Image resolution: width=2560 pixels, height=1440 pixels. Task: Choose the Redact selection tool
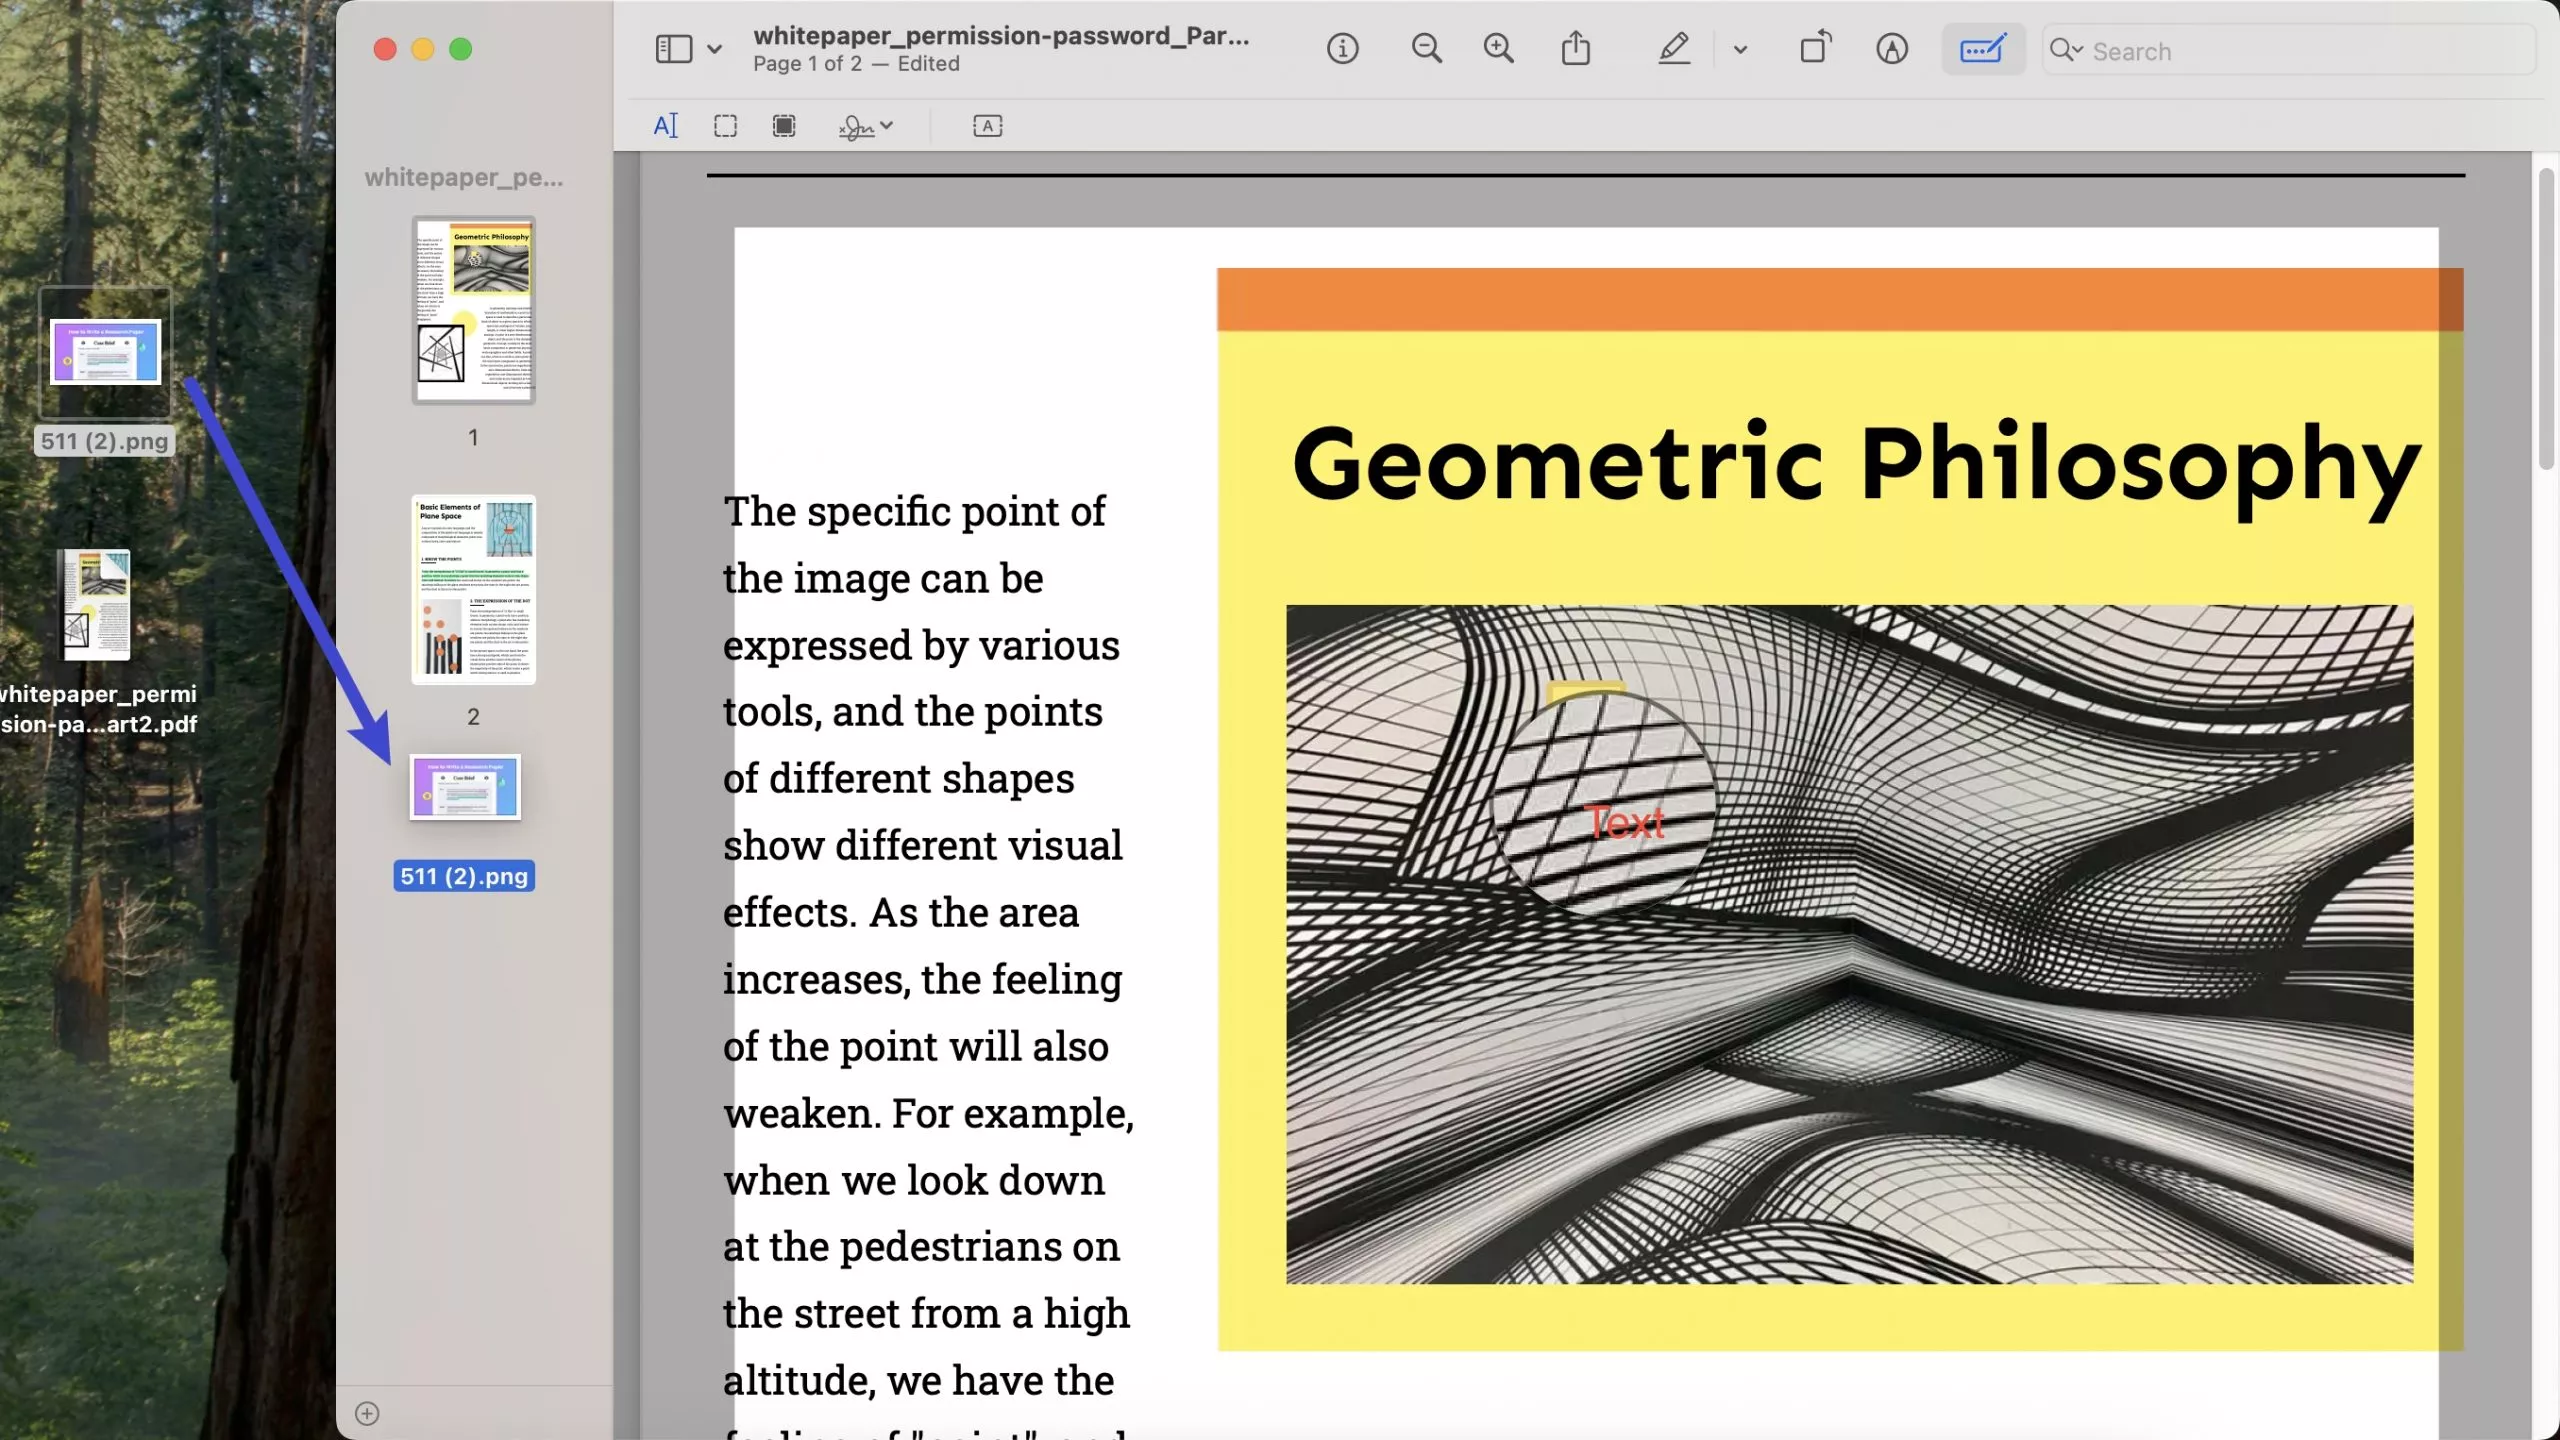pyautogui.click(x=784, y=126)
